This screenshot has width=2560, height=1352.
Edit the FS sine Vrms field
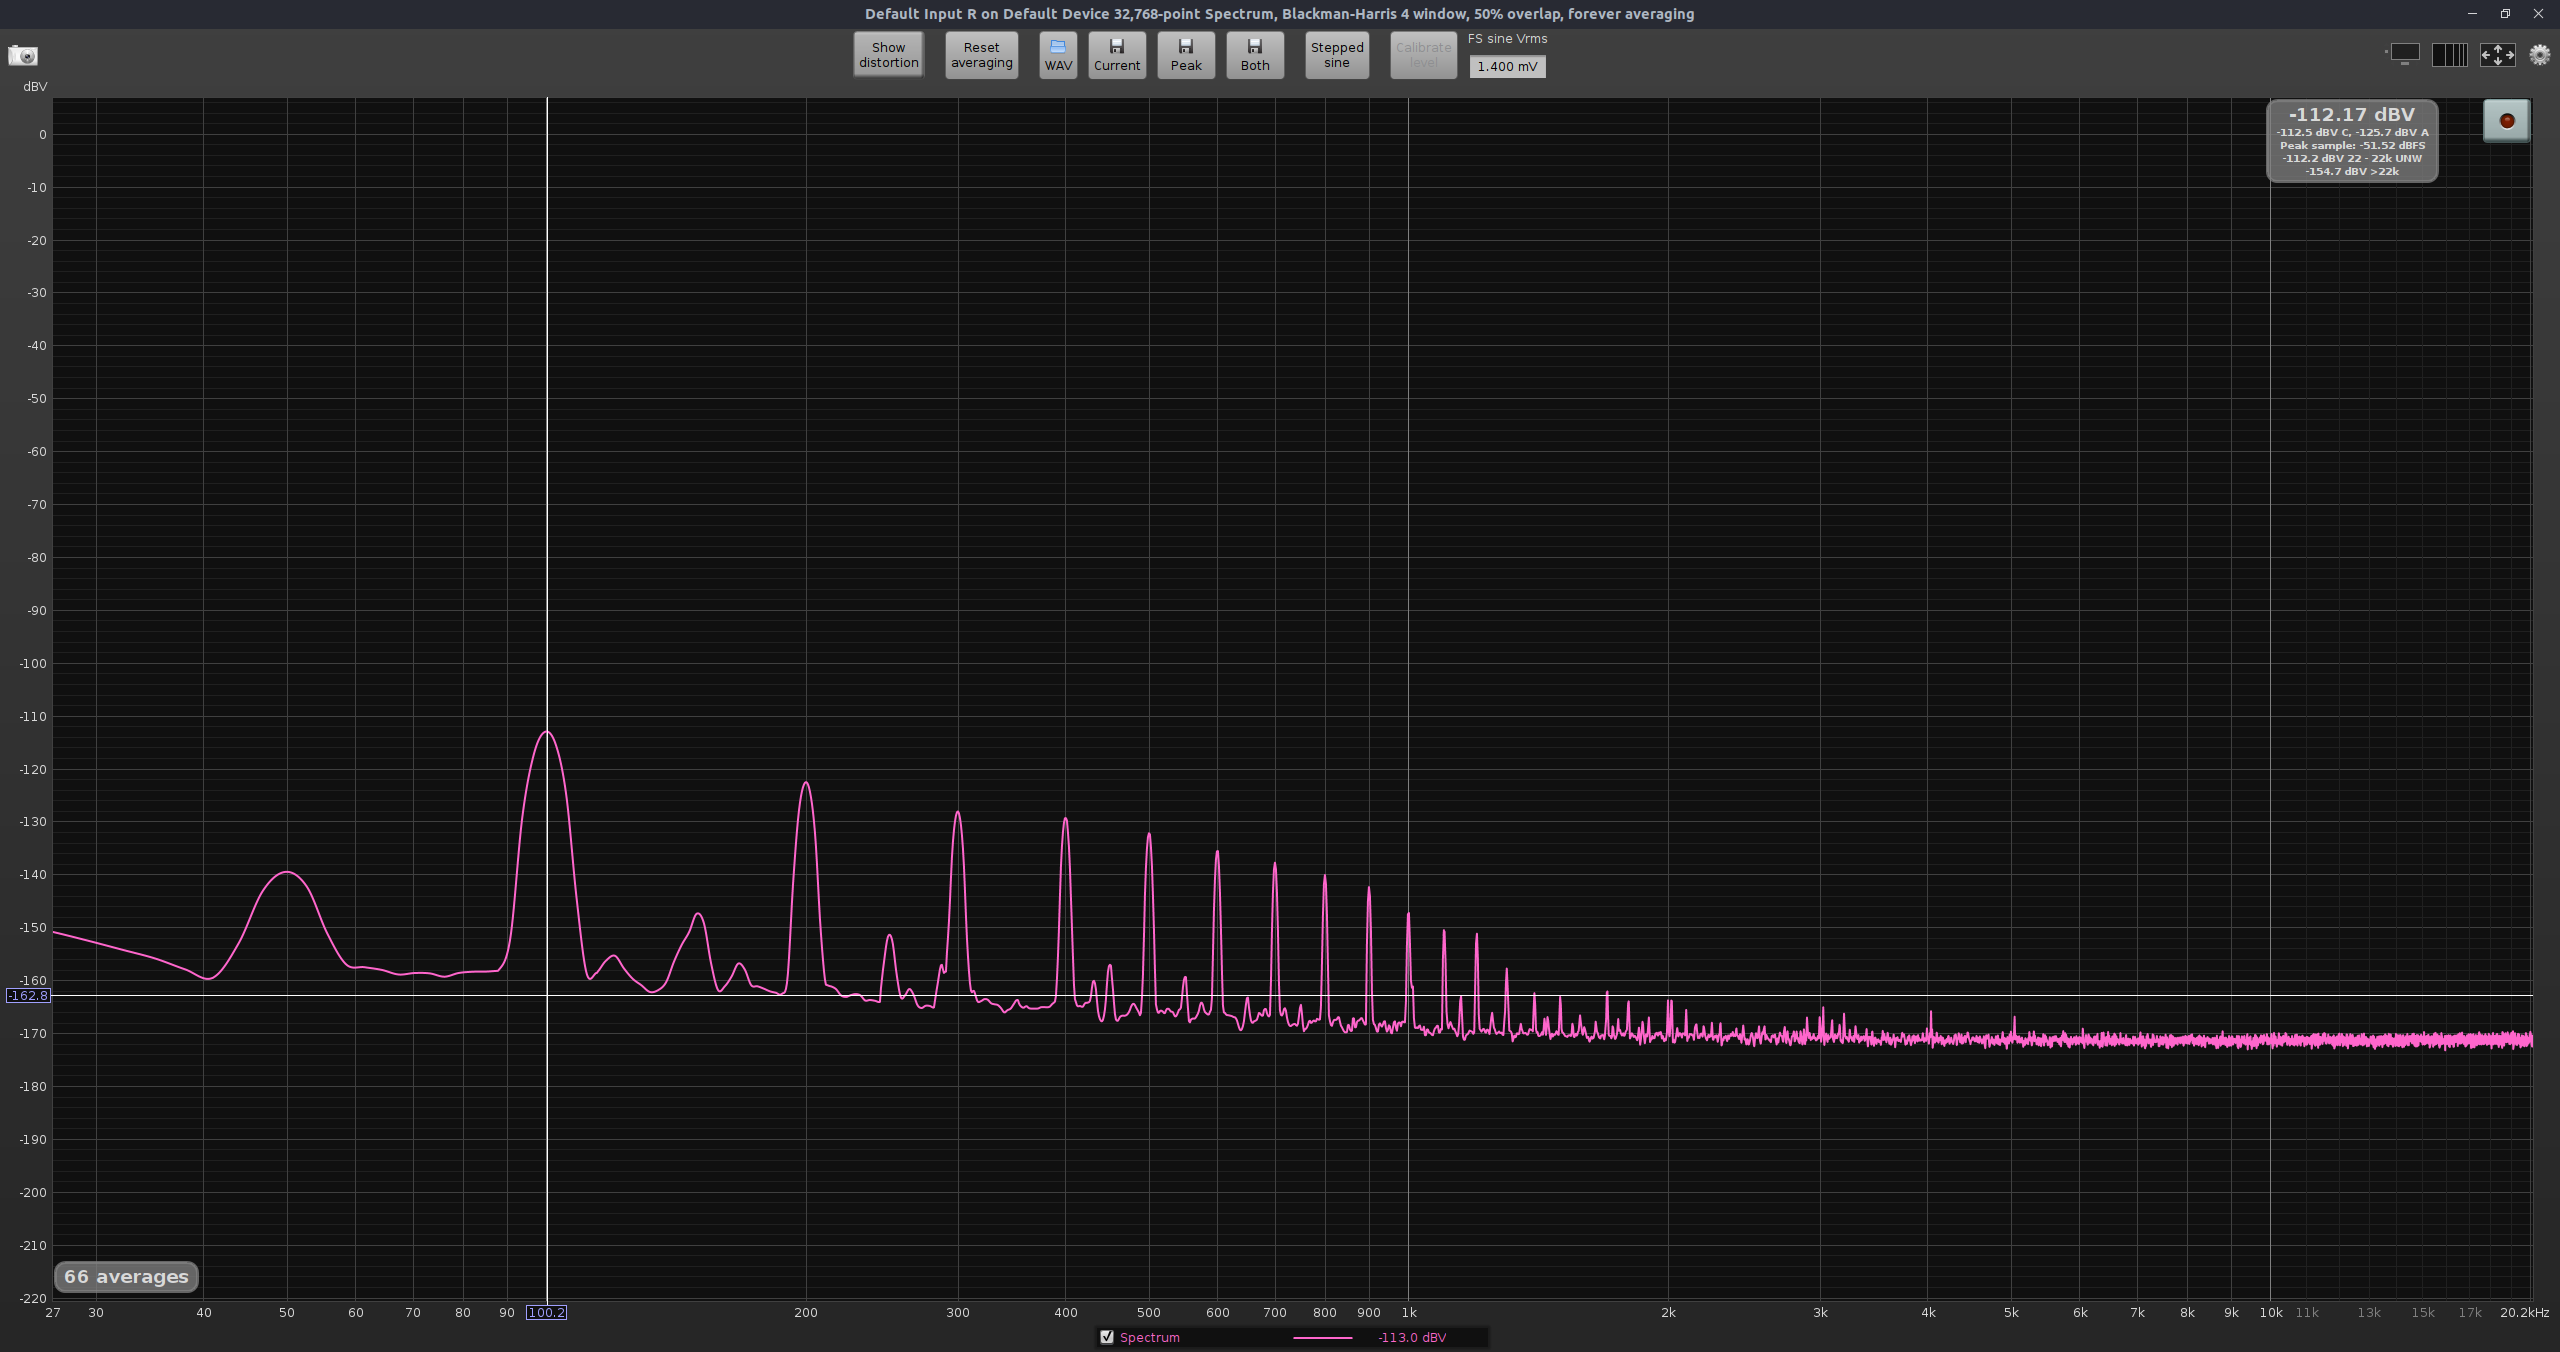[x=1507, y=66]
